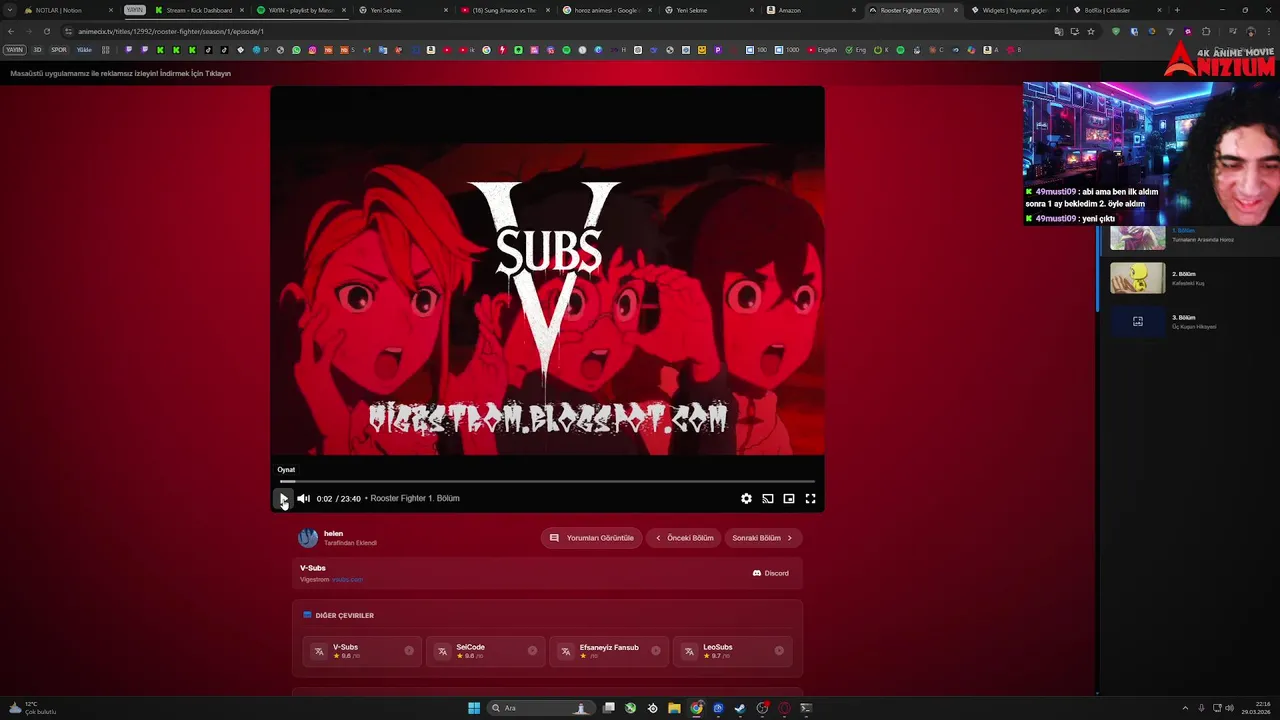
Task: Select the LeoSubs translation card
Action: (x=733, y=651)
